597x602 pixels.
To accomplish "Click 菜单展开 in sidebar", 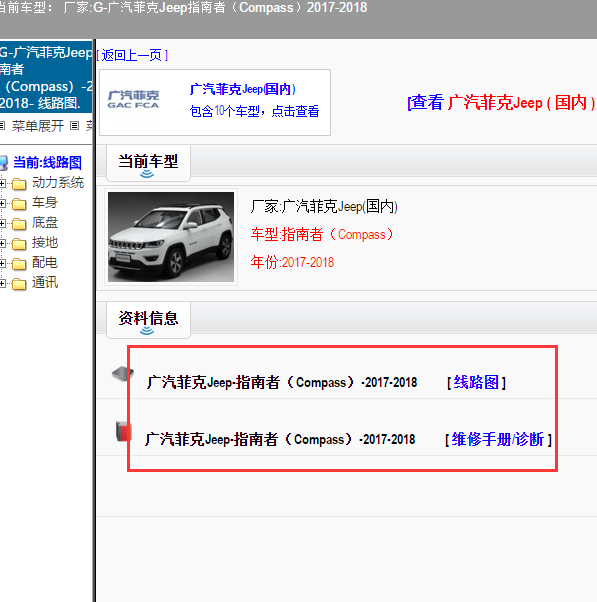I will [38, 126].
